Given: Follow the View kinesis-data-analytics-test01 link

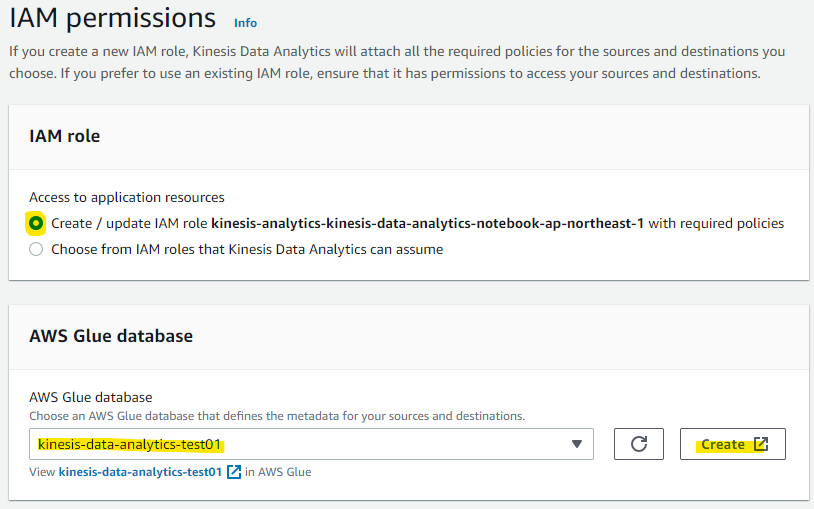Looking at the screenshot, I should 140,472.
